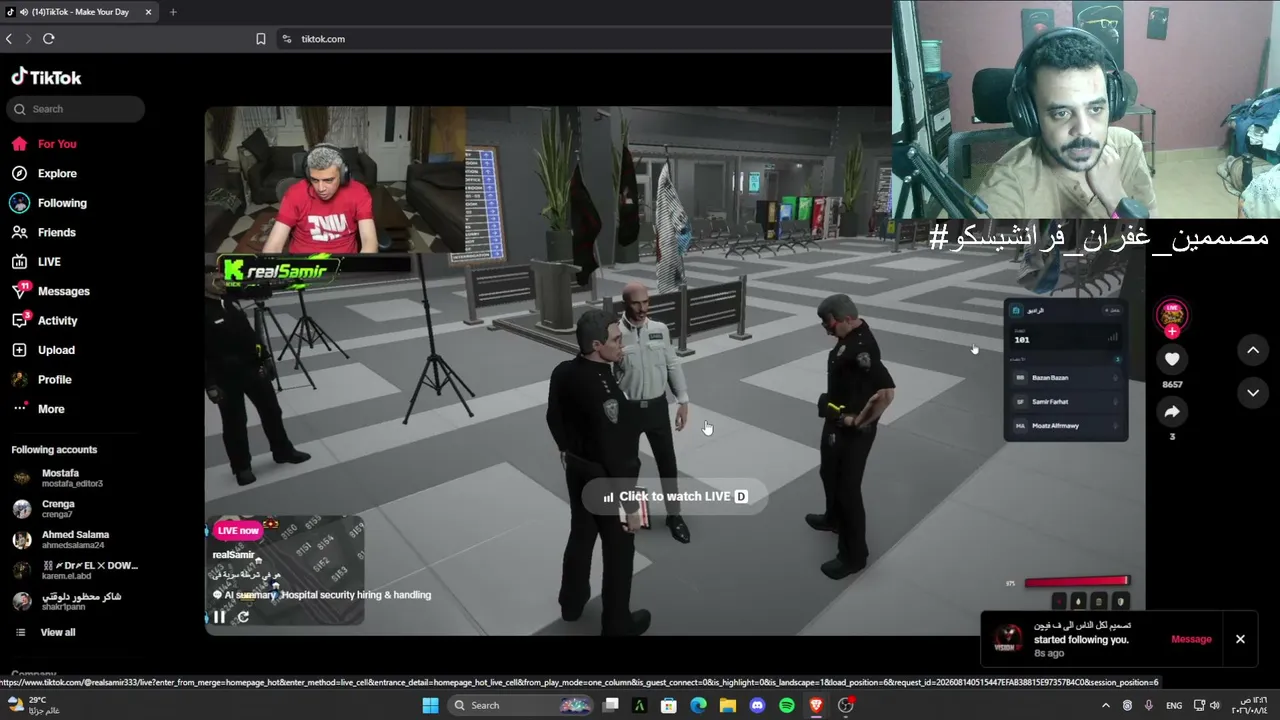Image resolution: width=1280 pixels, height=720 pixels.
Task: Click the TikTok logo
Action: tap(46, 77)
